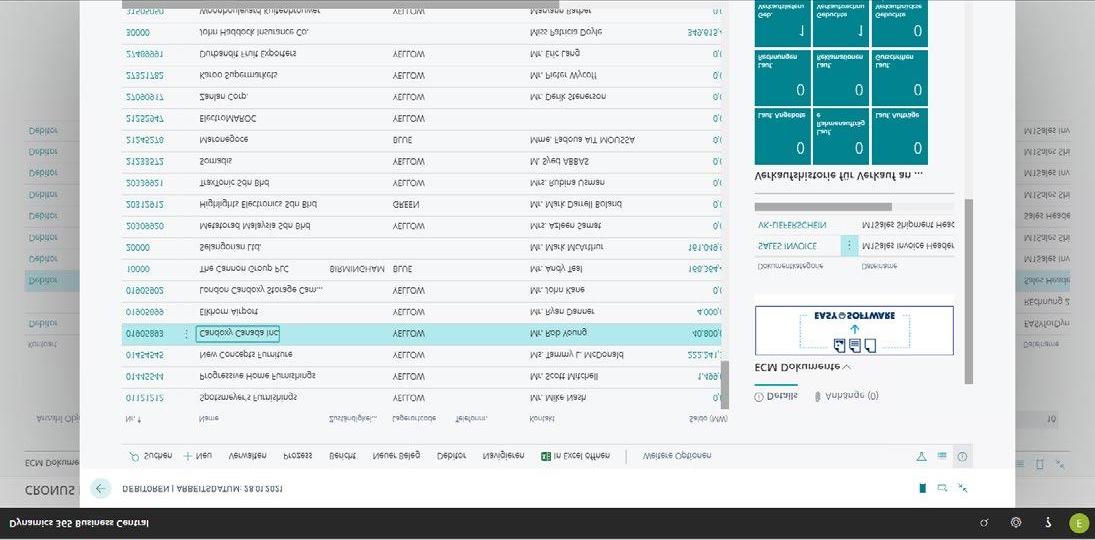The image size is (1095, 540).
Task: Collapse the ECM Dokumente section chevron
Action: click(x=847, y=367)
